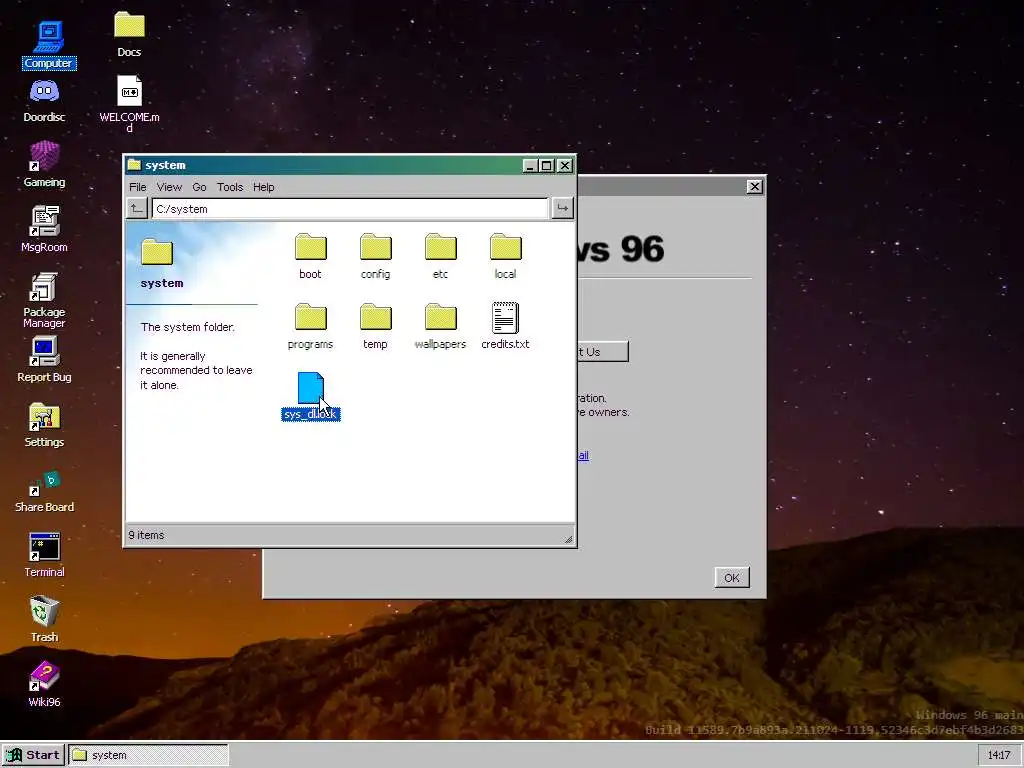Click the C:/system address field
This screenshot has width=1024, height=768.
pyautogui.click(x=350, y=208)
